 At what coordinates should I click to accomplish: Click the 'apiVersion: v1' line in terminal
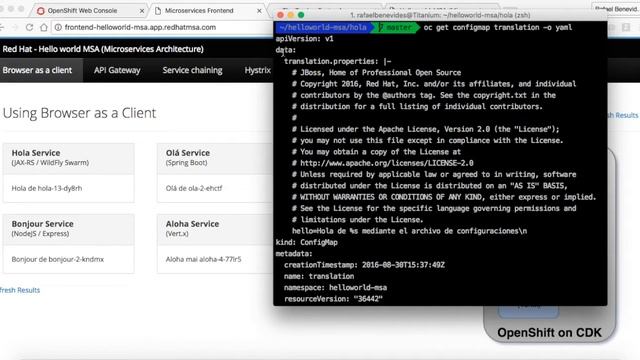point(304,39)
